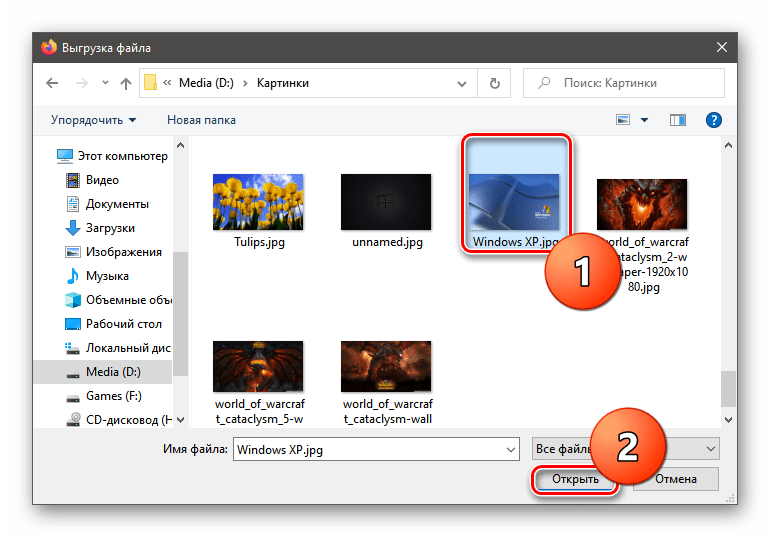This screenshot has width=770, height=537.
Task: Select the Tulips.jpg thumbnail
Action: 258,202
